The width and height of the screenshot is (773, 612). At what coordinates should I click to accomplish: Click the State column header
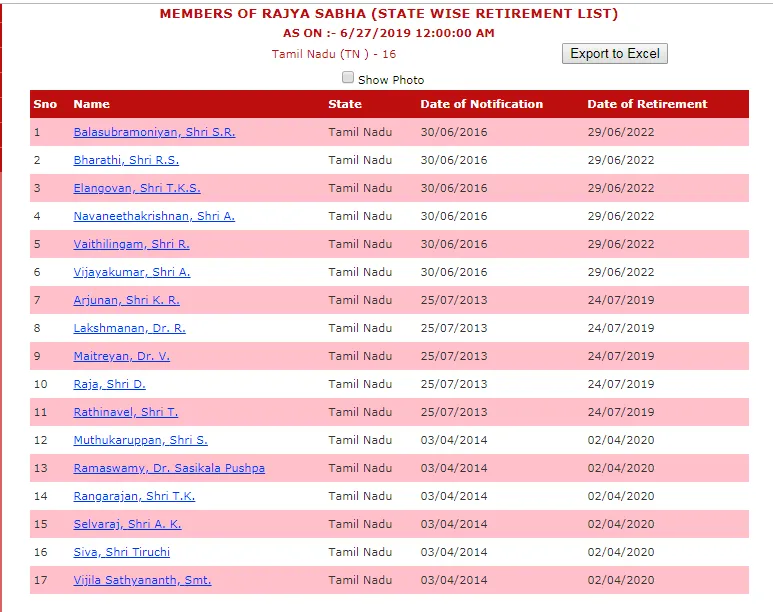[x=345, y=104]
